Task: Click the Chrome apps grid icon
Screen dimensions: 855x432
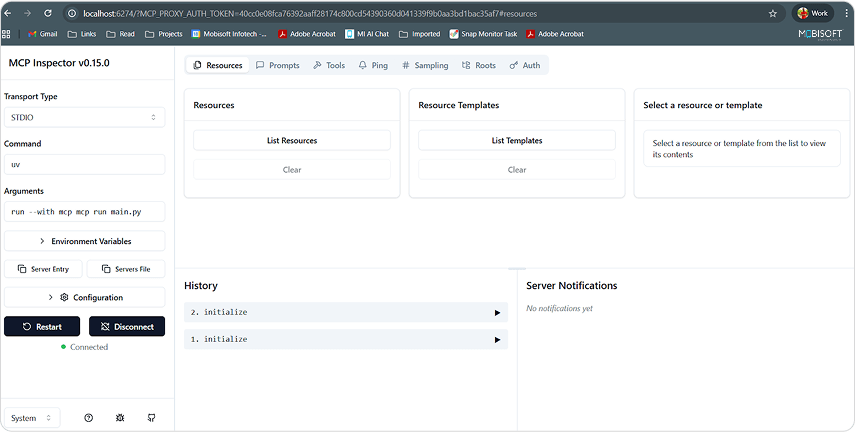Action: pyautogui.click(x=7, y=33)
